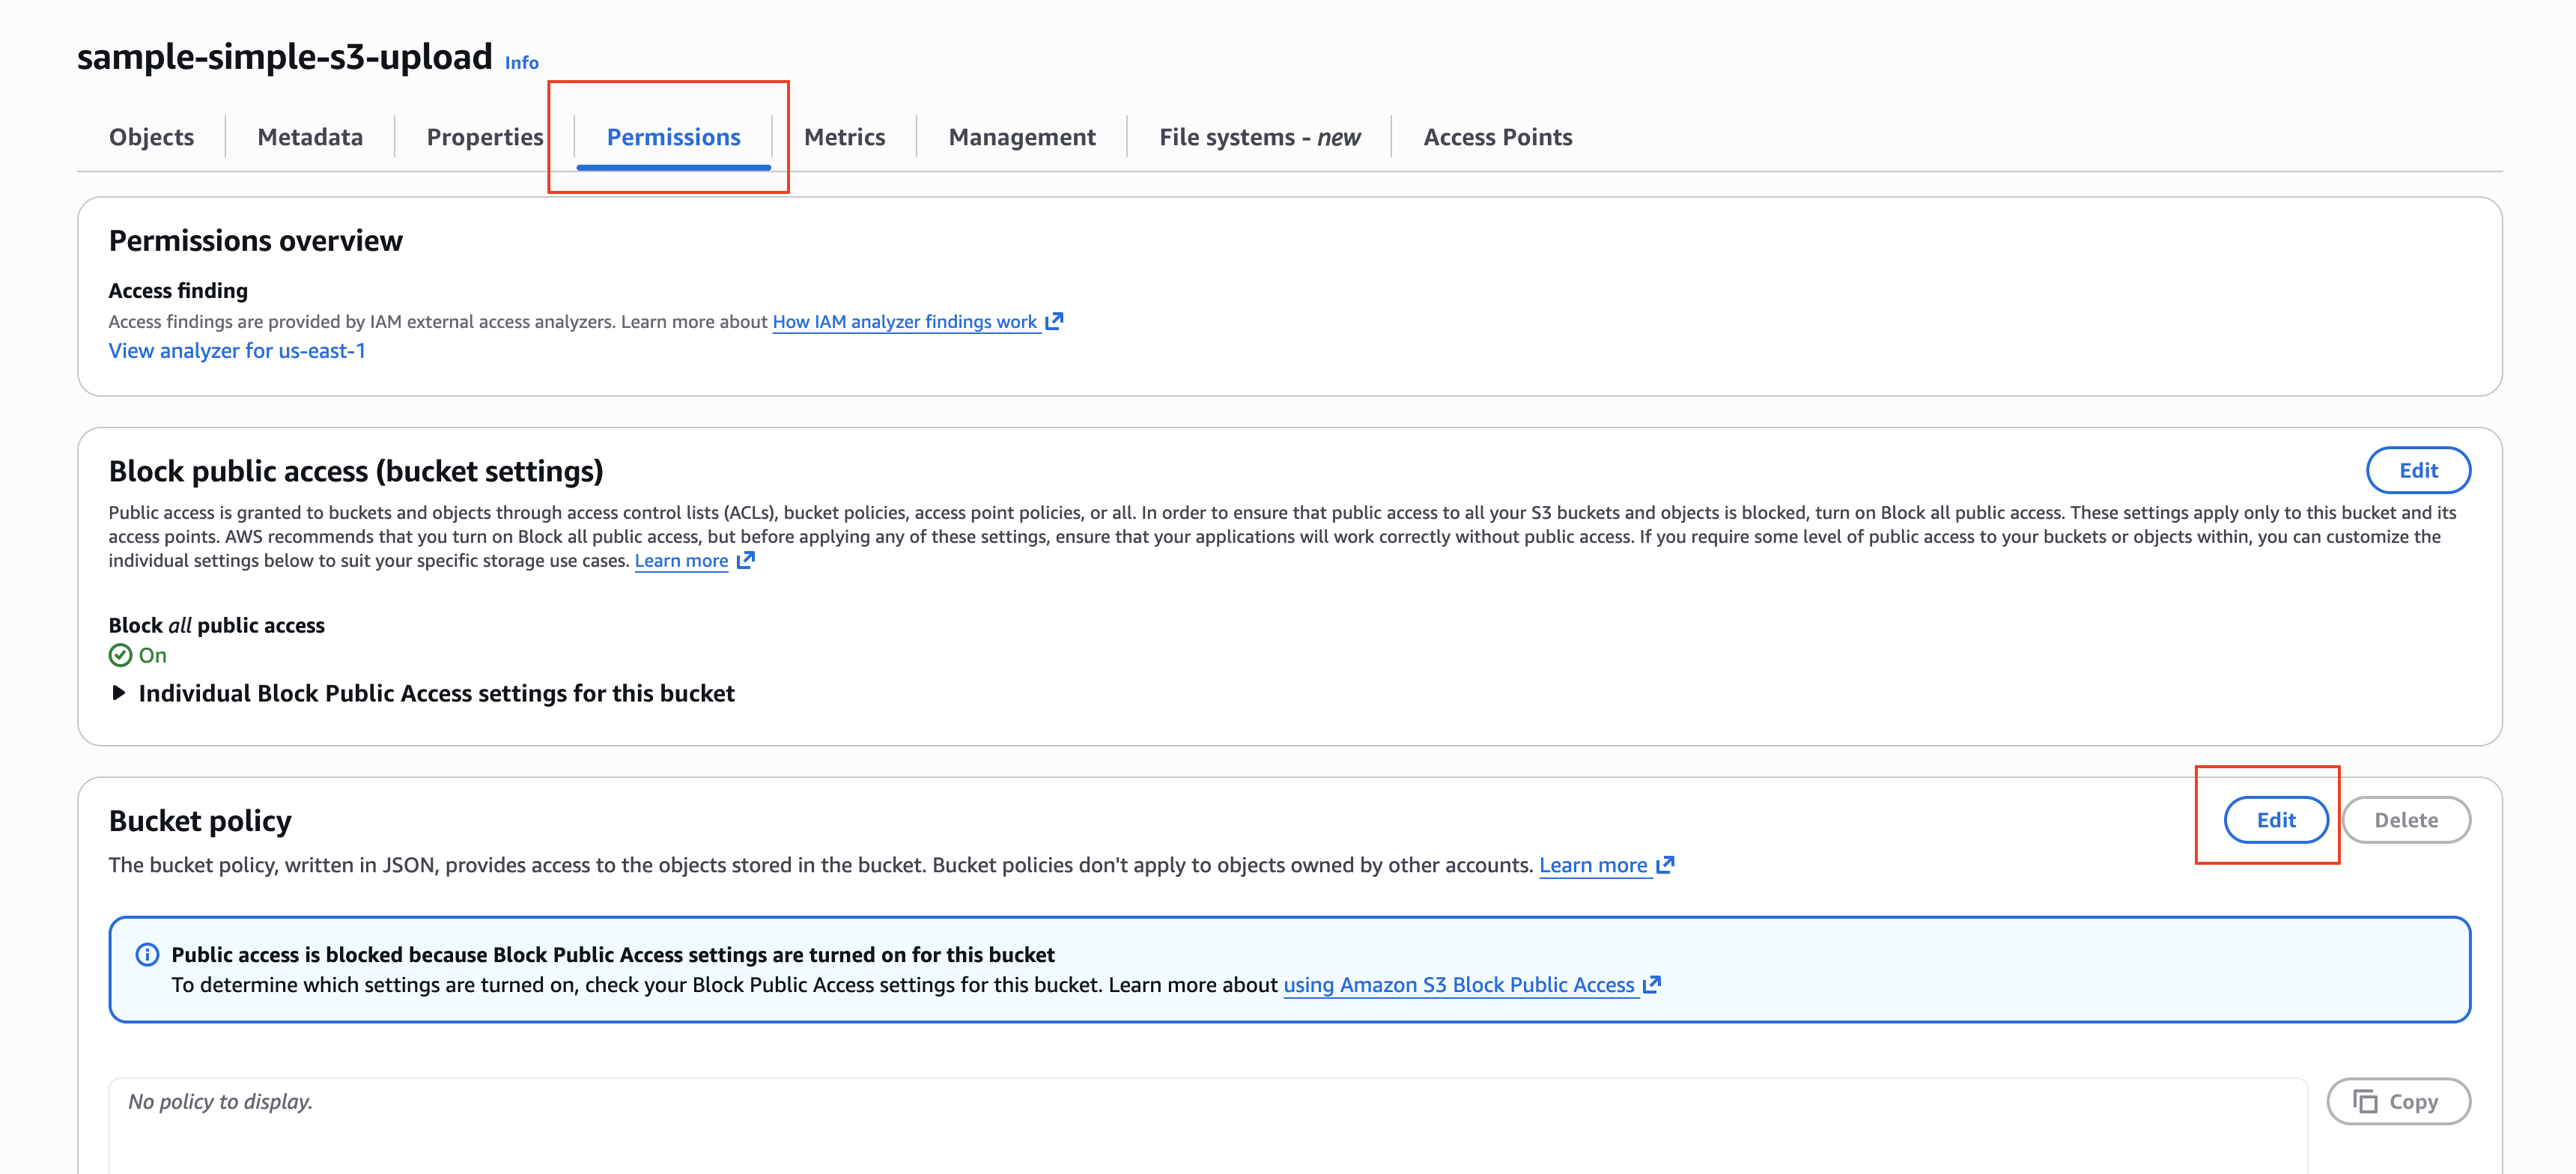Click the No policy to display text area
This screenshot has height=1174, width=2576.
pos(1207,1125)
